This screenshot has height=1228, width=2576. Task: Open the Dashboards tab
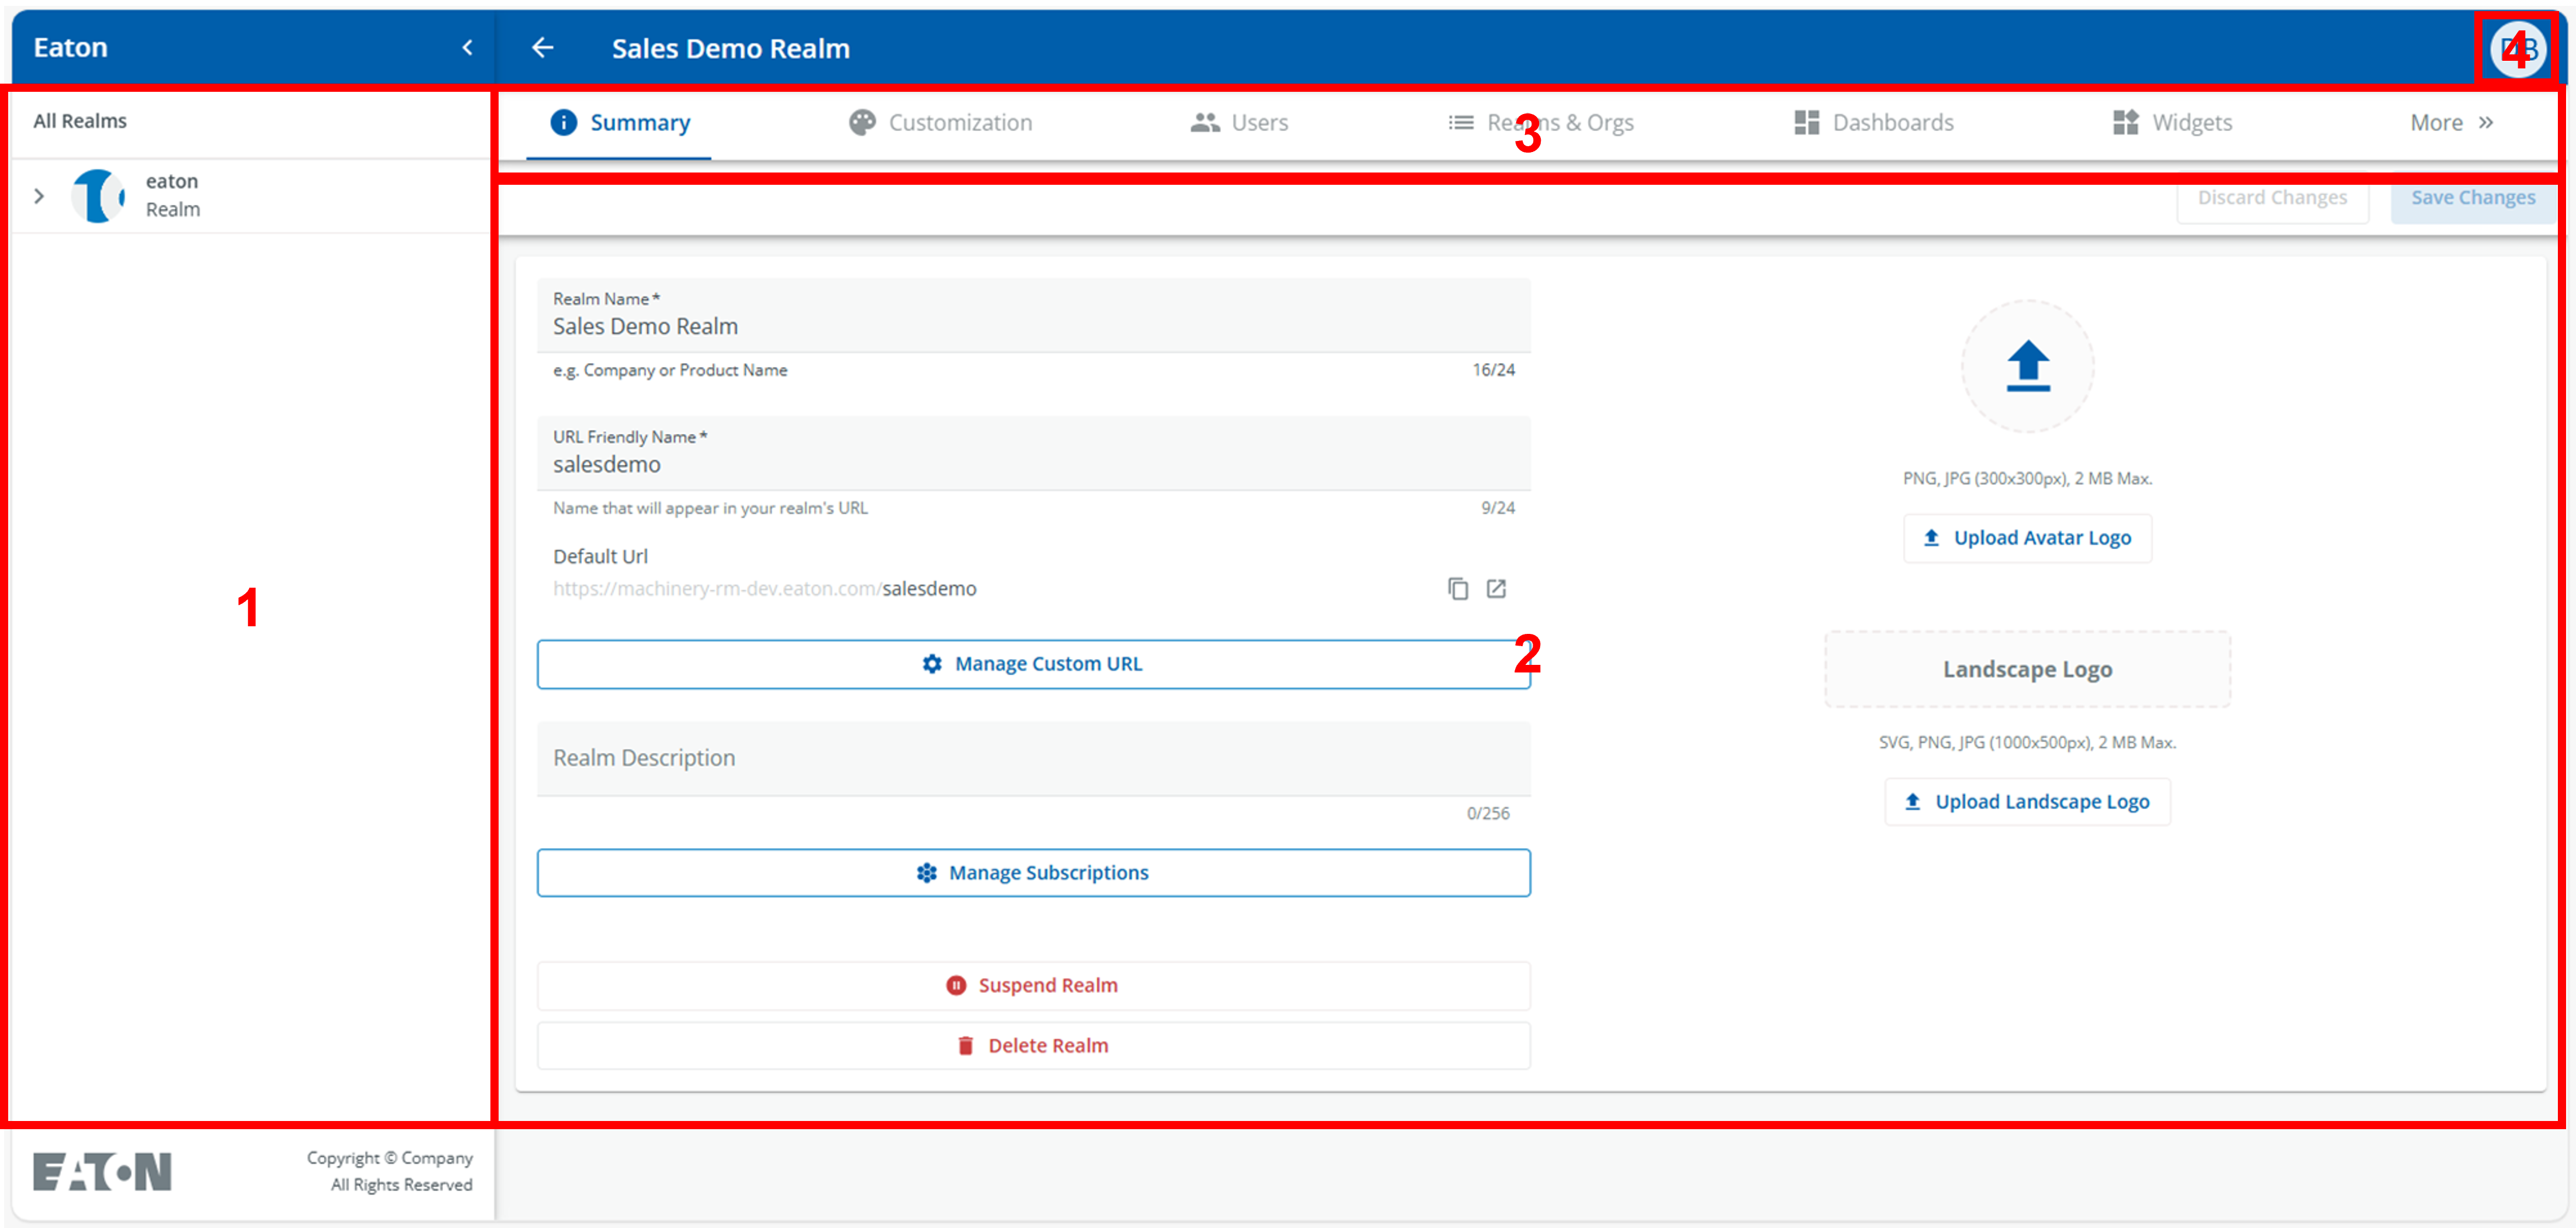click(x=1873, y=123)
